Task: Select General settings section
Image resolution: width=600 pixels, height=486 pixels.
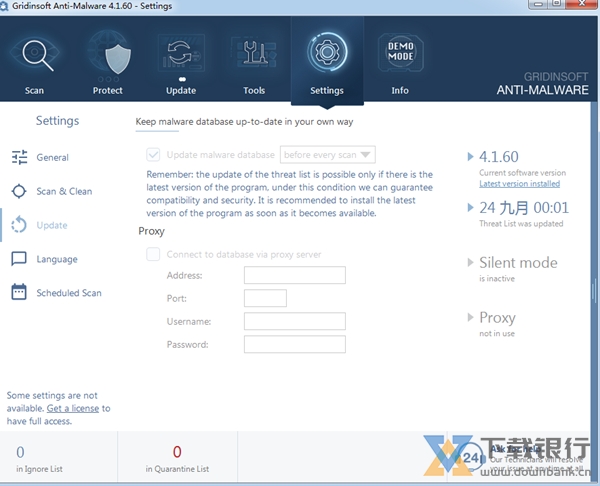Action: (x=52, y=157)
